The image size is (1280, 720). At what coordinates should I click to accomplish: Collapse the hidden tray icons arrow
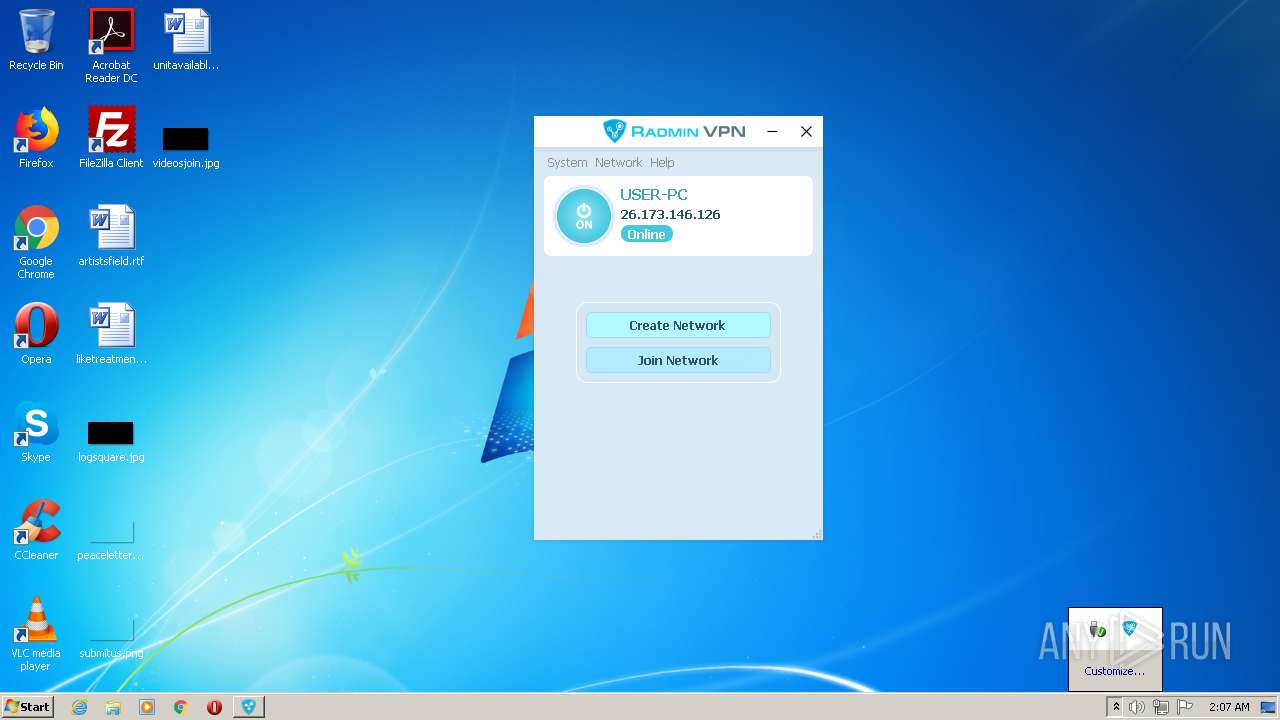coord(1116,707)
